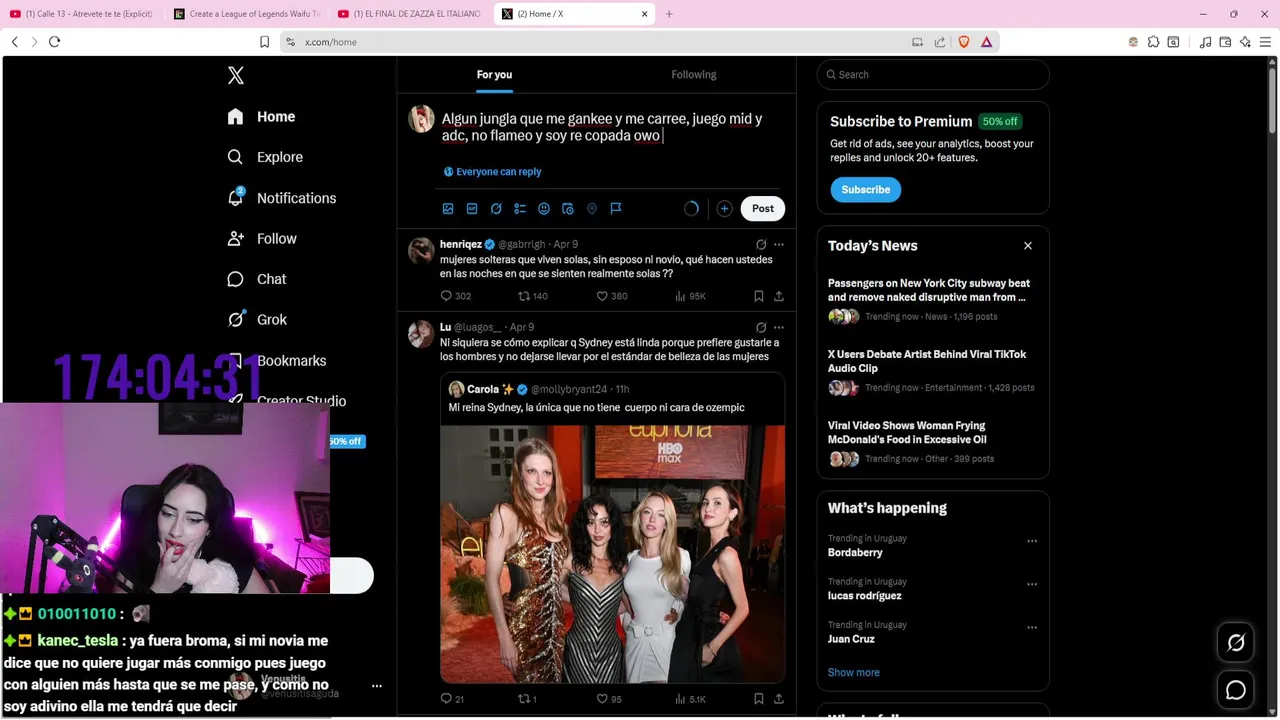This screenshot has height=720, width=1280.
Task: Open the emoji picker in composer
Action: pos(544,209)
